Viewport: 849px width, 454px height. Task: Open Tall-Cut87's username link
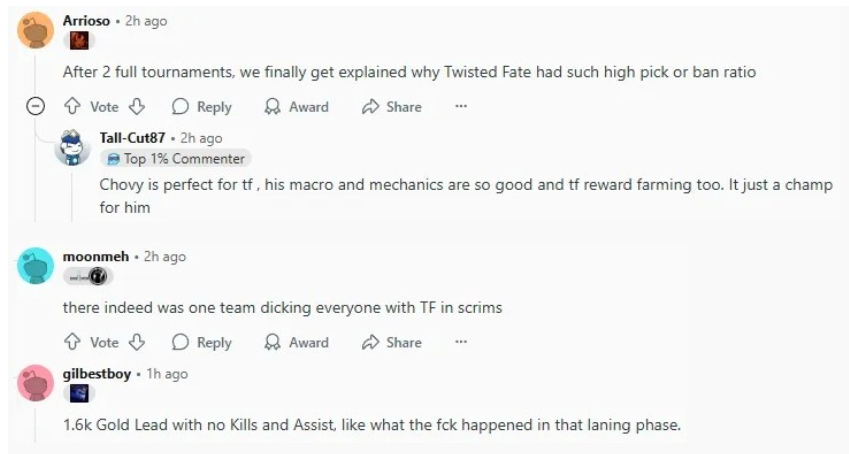coord(132,138)
